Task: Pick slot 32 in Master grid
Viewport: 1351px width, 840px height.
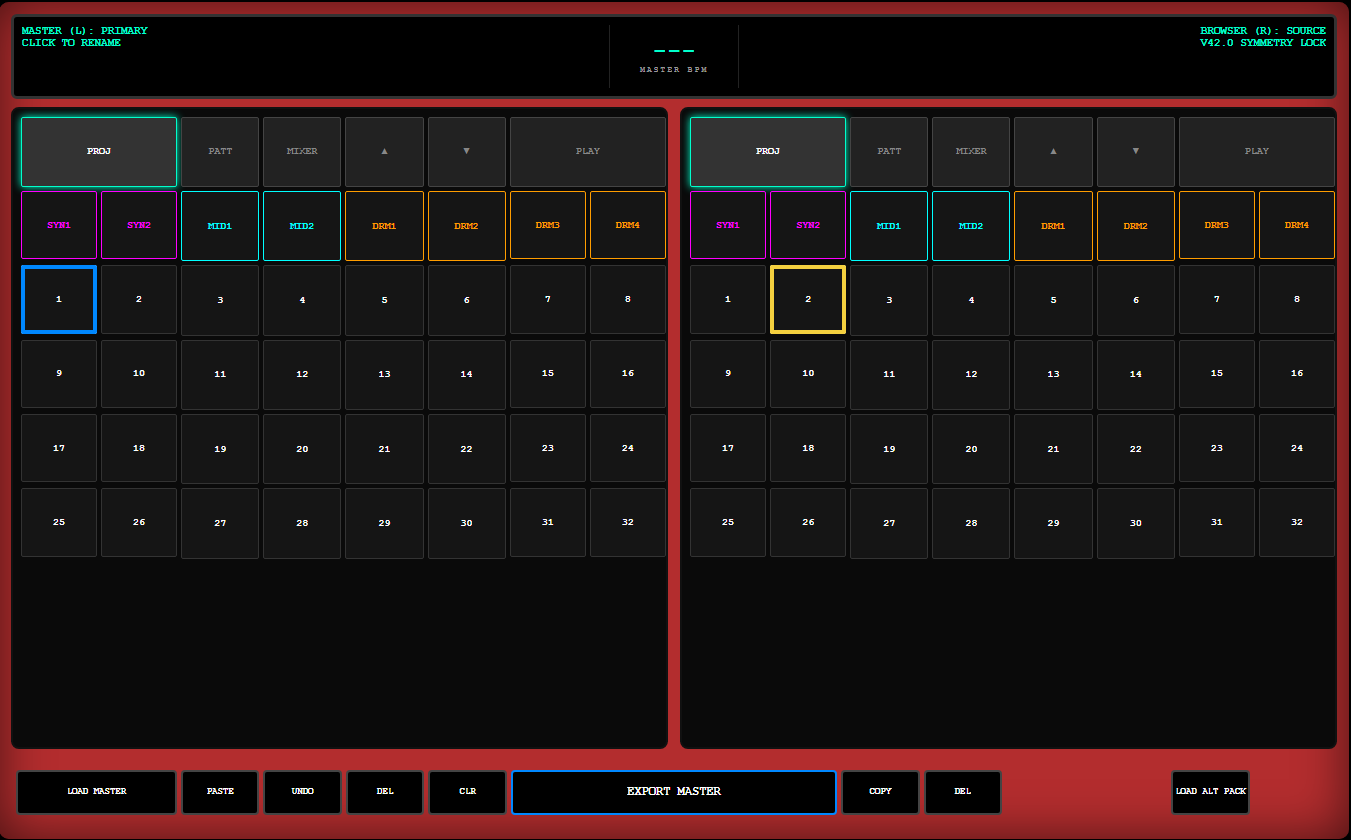Action: [628, 522]
